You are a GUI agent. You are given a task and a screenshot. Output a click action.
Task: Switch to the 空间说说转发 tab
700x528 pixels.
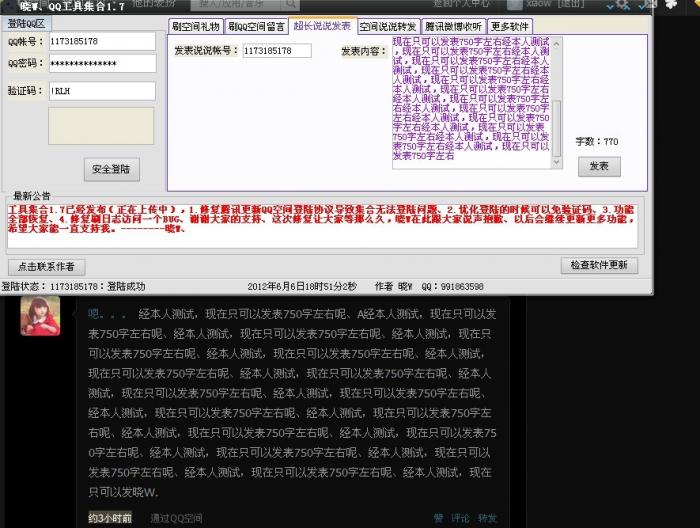click(388, 27)
